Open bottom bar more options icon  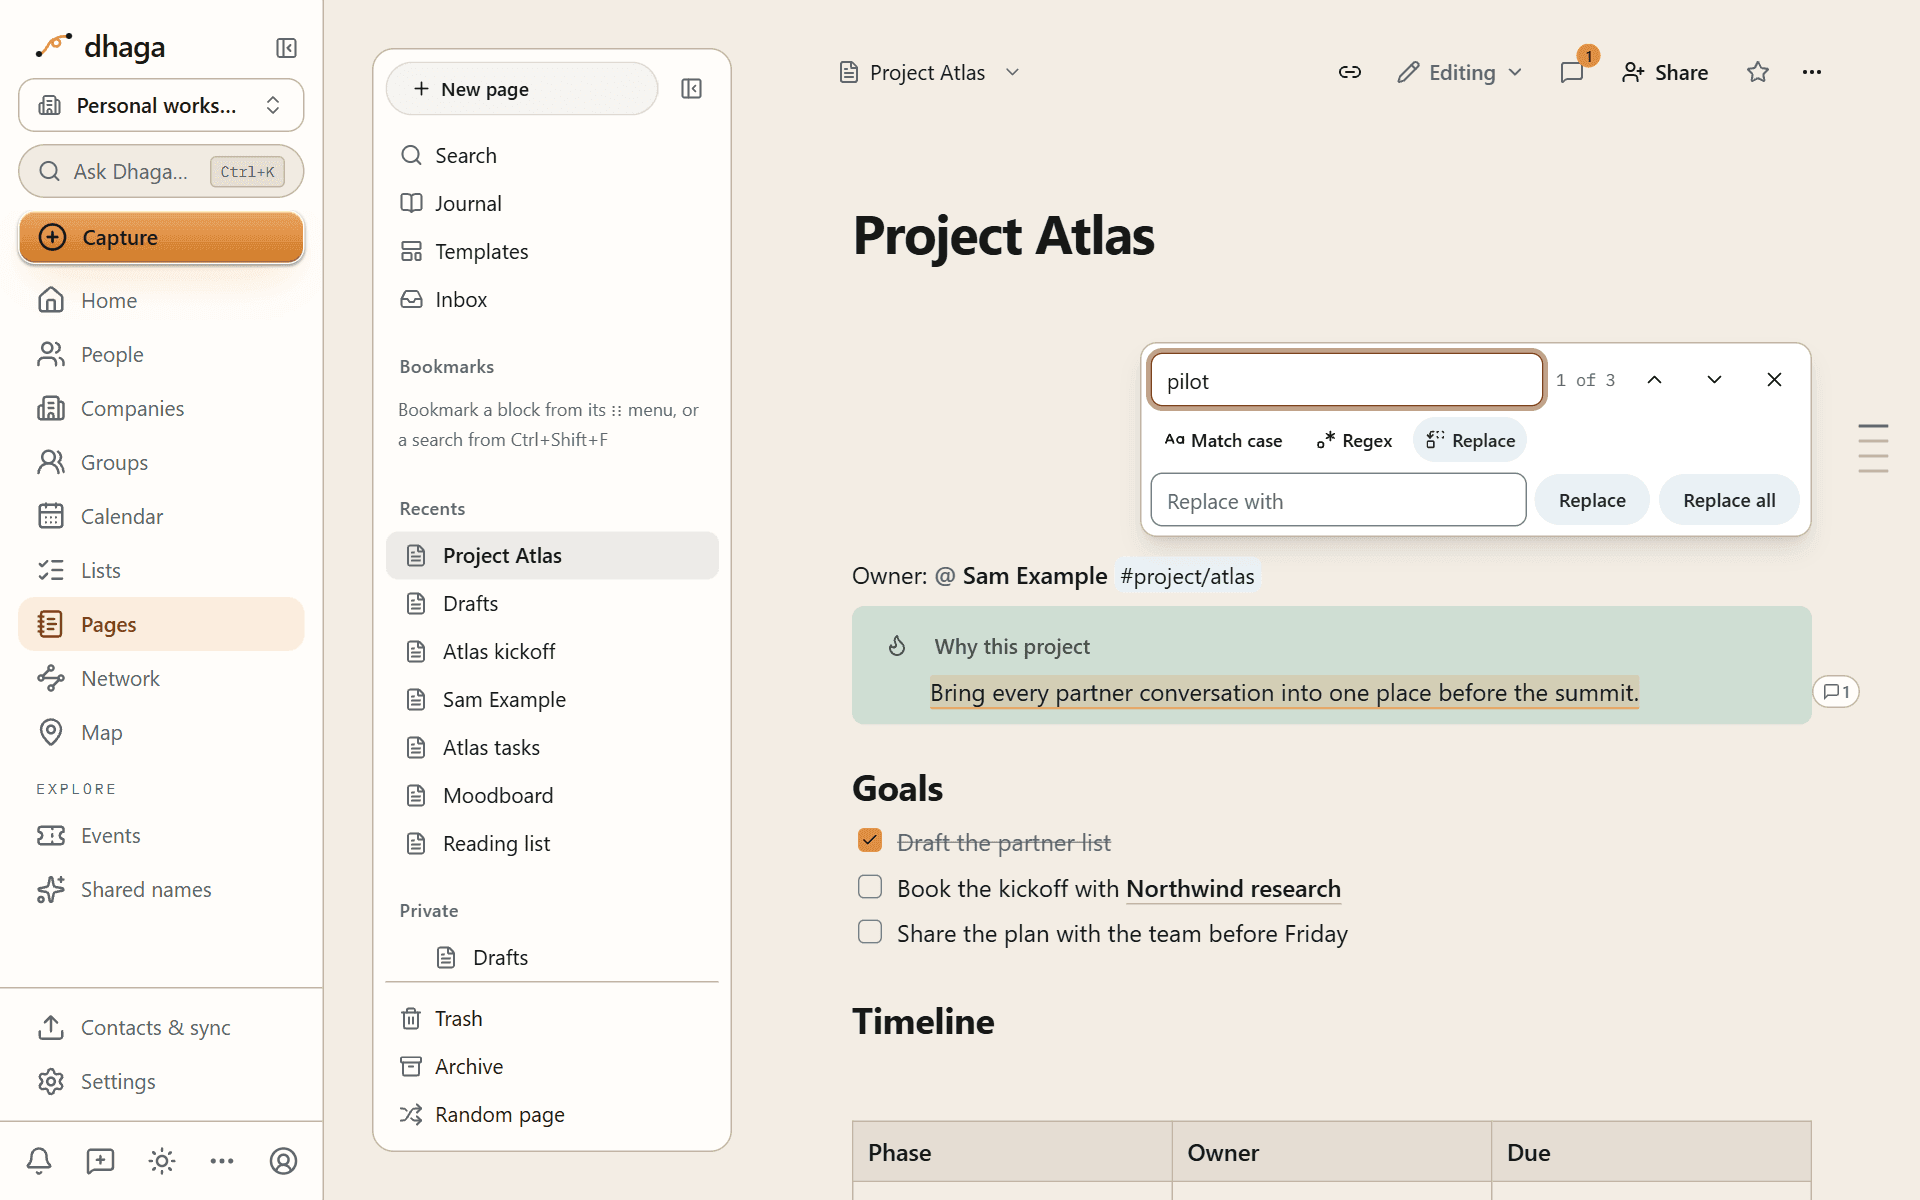pos(222,1161)
